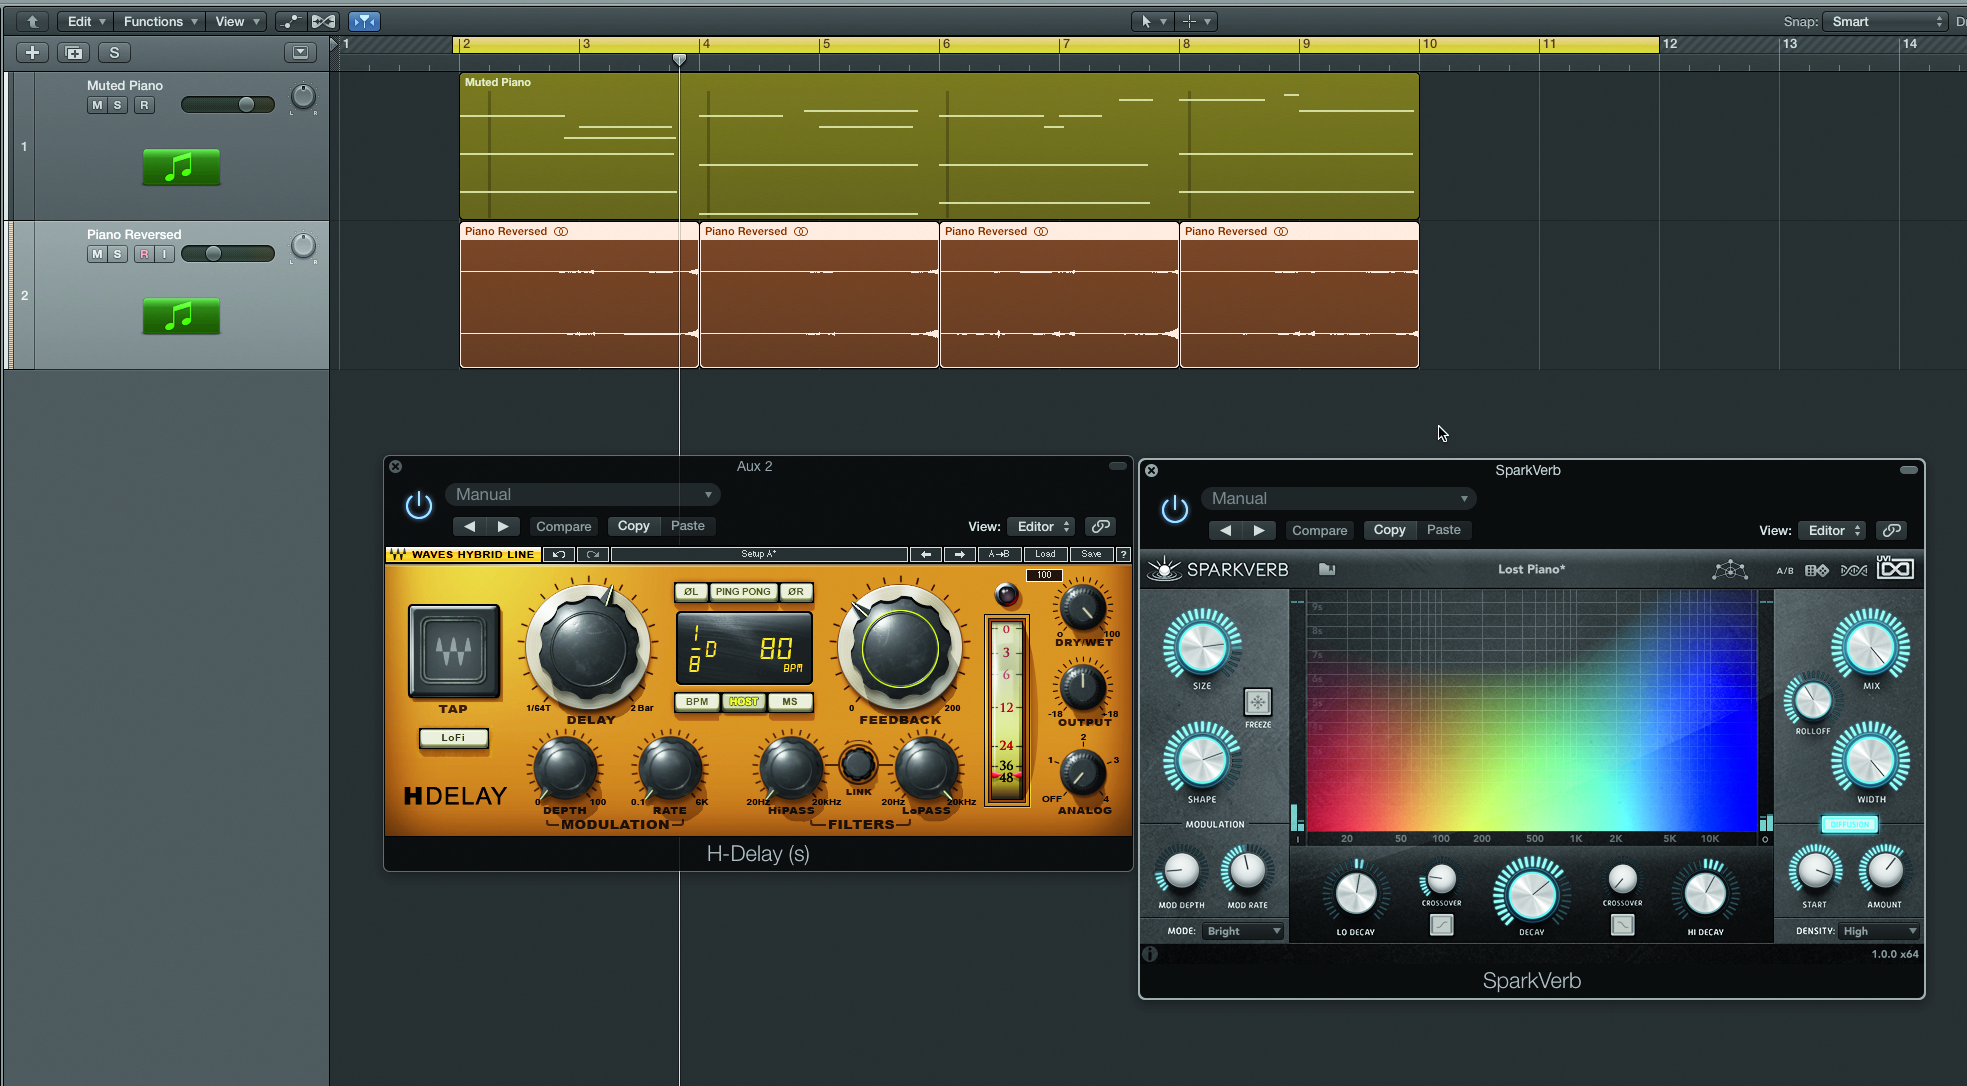Click Copy in the H-Delay window
This screenshot has width=1967, height=1086.
pos(633,526)
